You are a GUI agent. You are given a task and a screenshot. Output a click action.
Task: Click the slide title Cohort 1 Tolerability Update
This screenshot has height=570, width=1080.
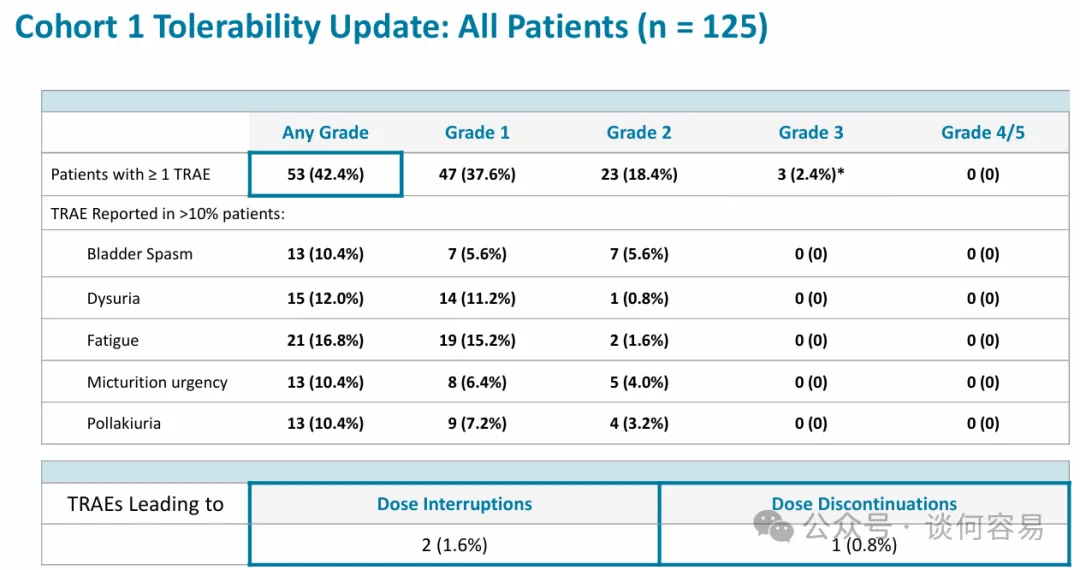(x=392, y=27)
